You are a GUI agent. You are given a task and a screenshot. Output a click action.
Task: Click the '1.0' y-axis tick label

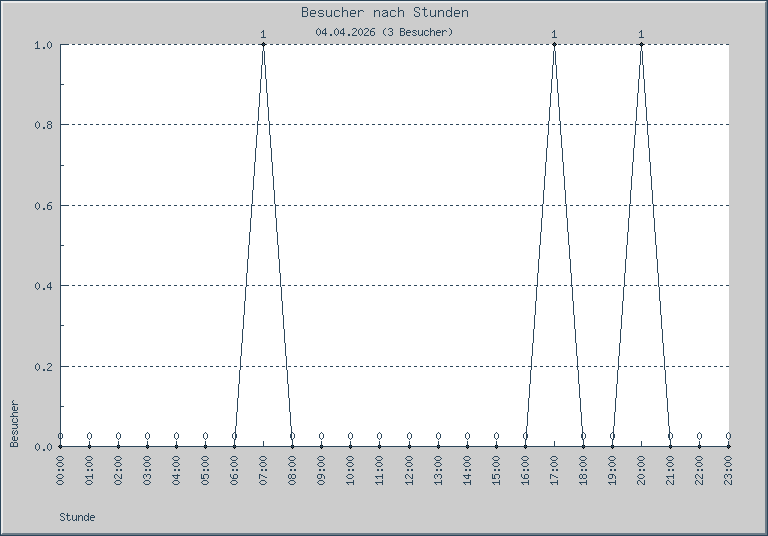[43, 45]
